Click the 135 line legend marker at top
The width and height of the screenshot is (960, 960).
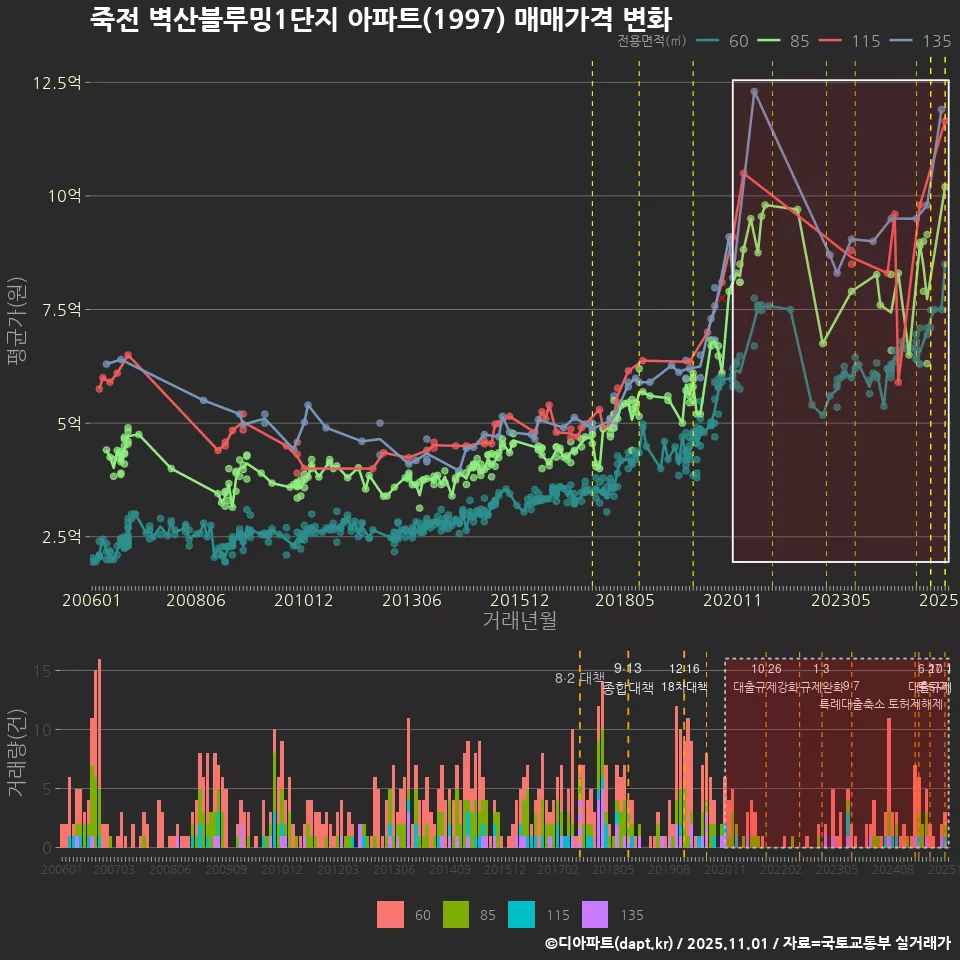902,41
